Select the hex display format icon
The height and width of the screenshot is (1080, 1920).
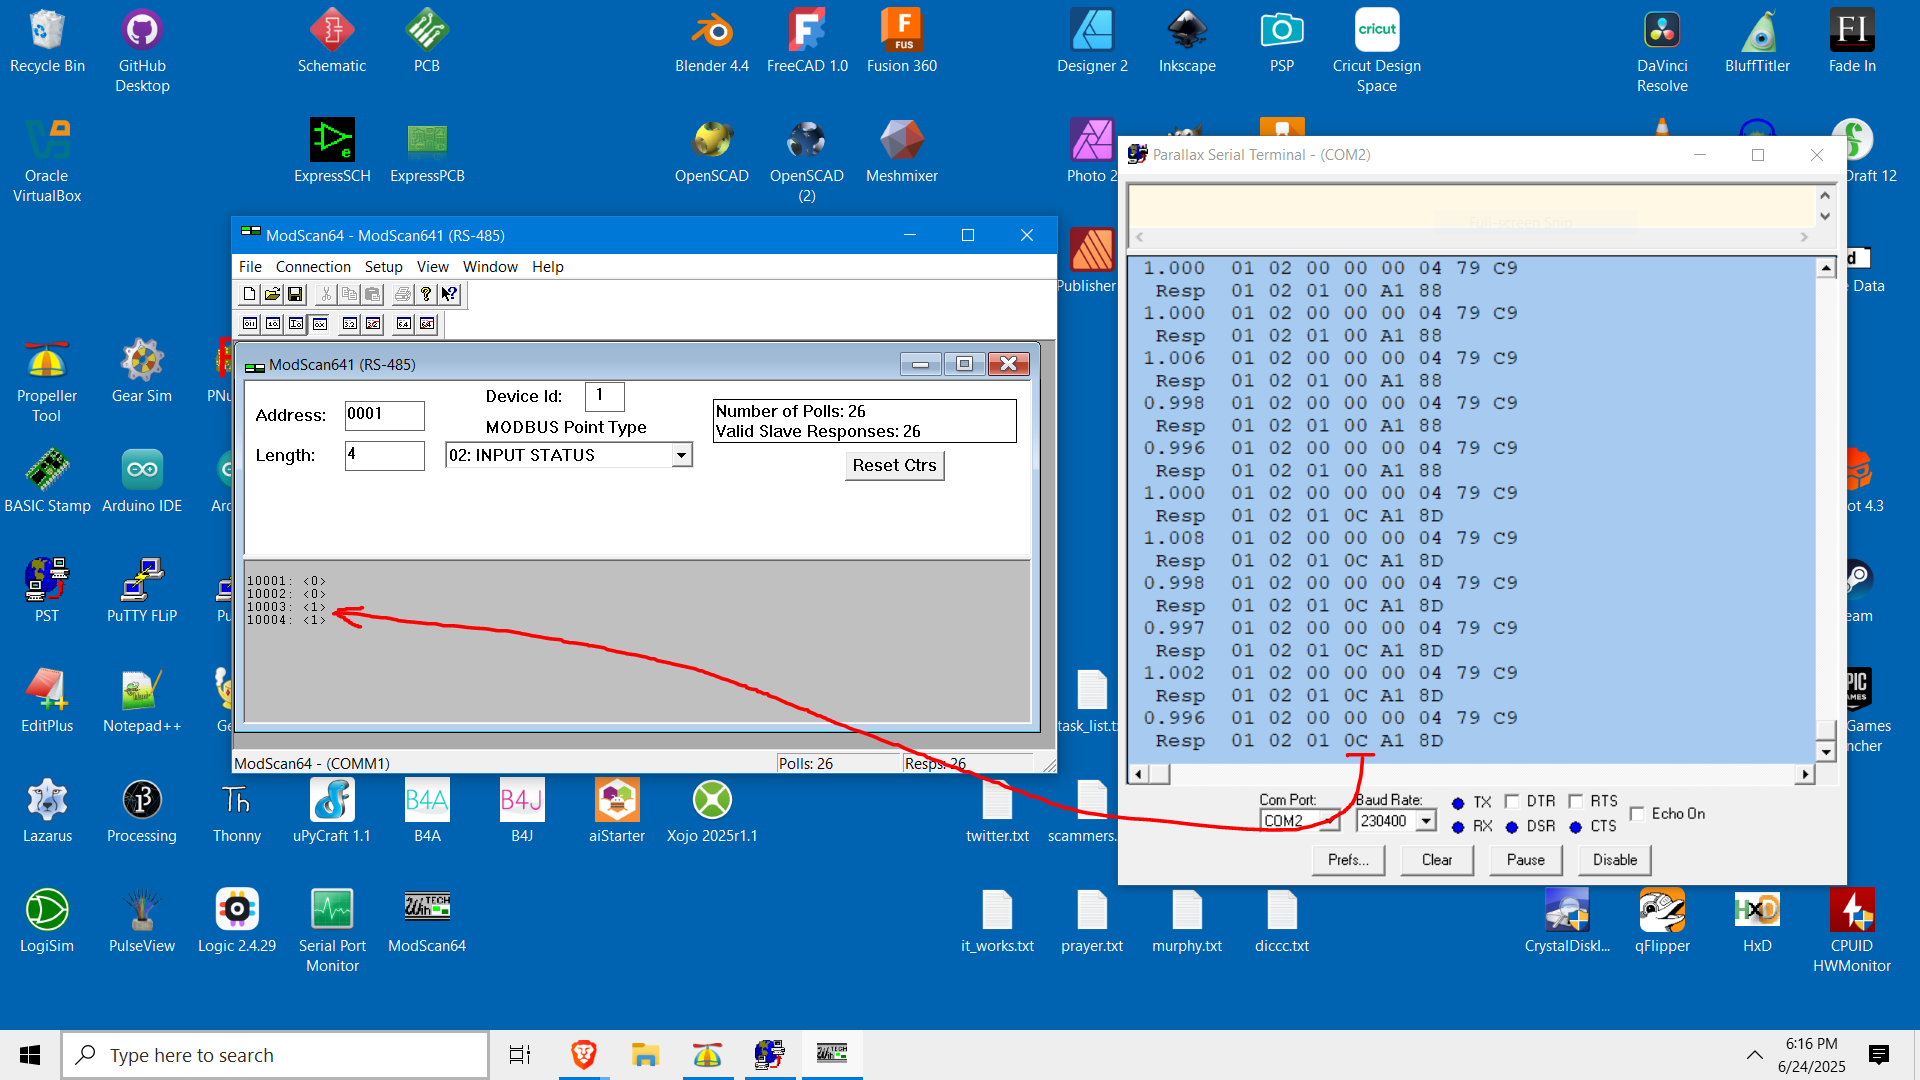click(x=319, y=324)
